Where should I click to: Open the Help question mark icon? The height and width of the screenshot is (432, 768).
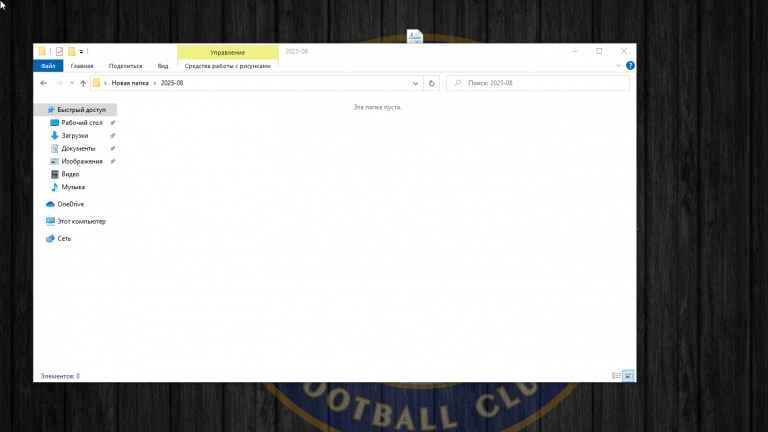coord(630,66)
